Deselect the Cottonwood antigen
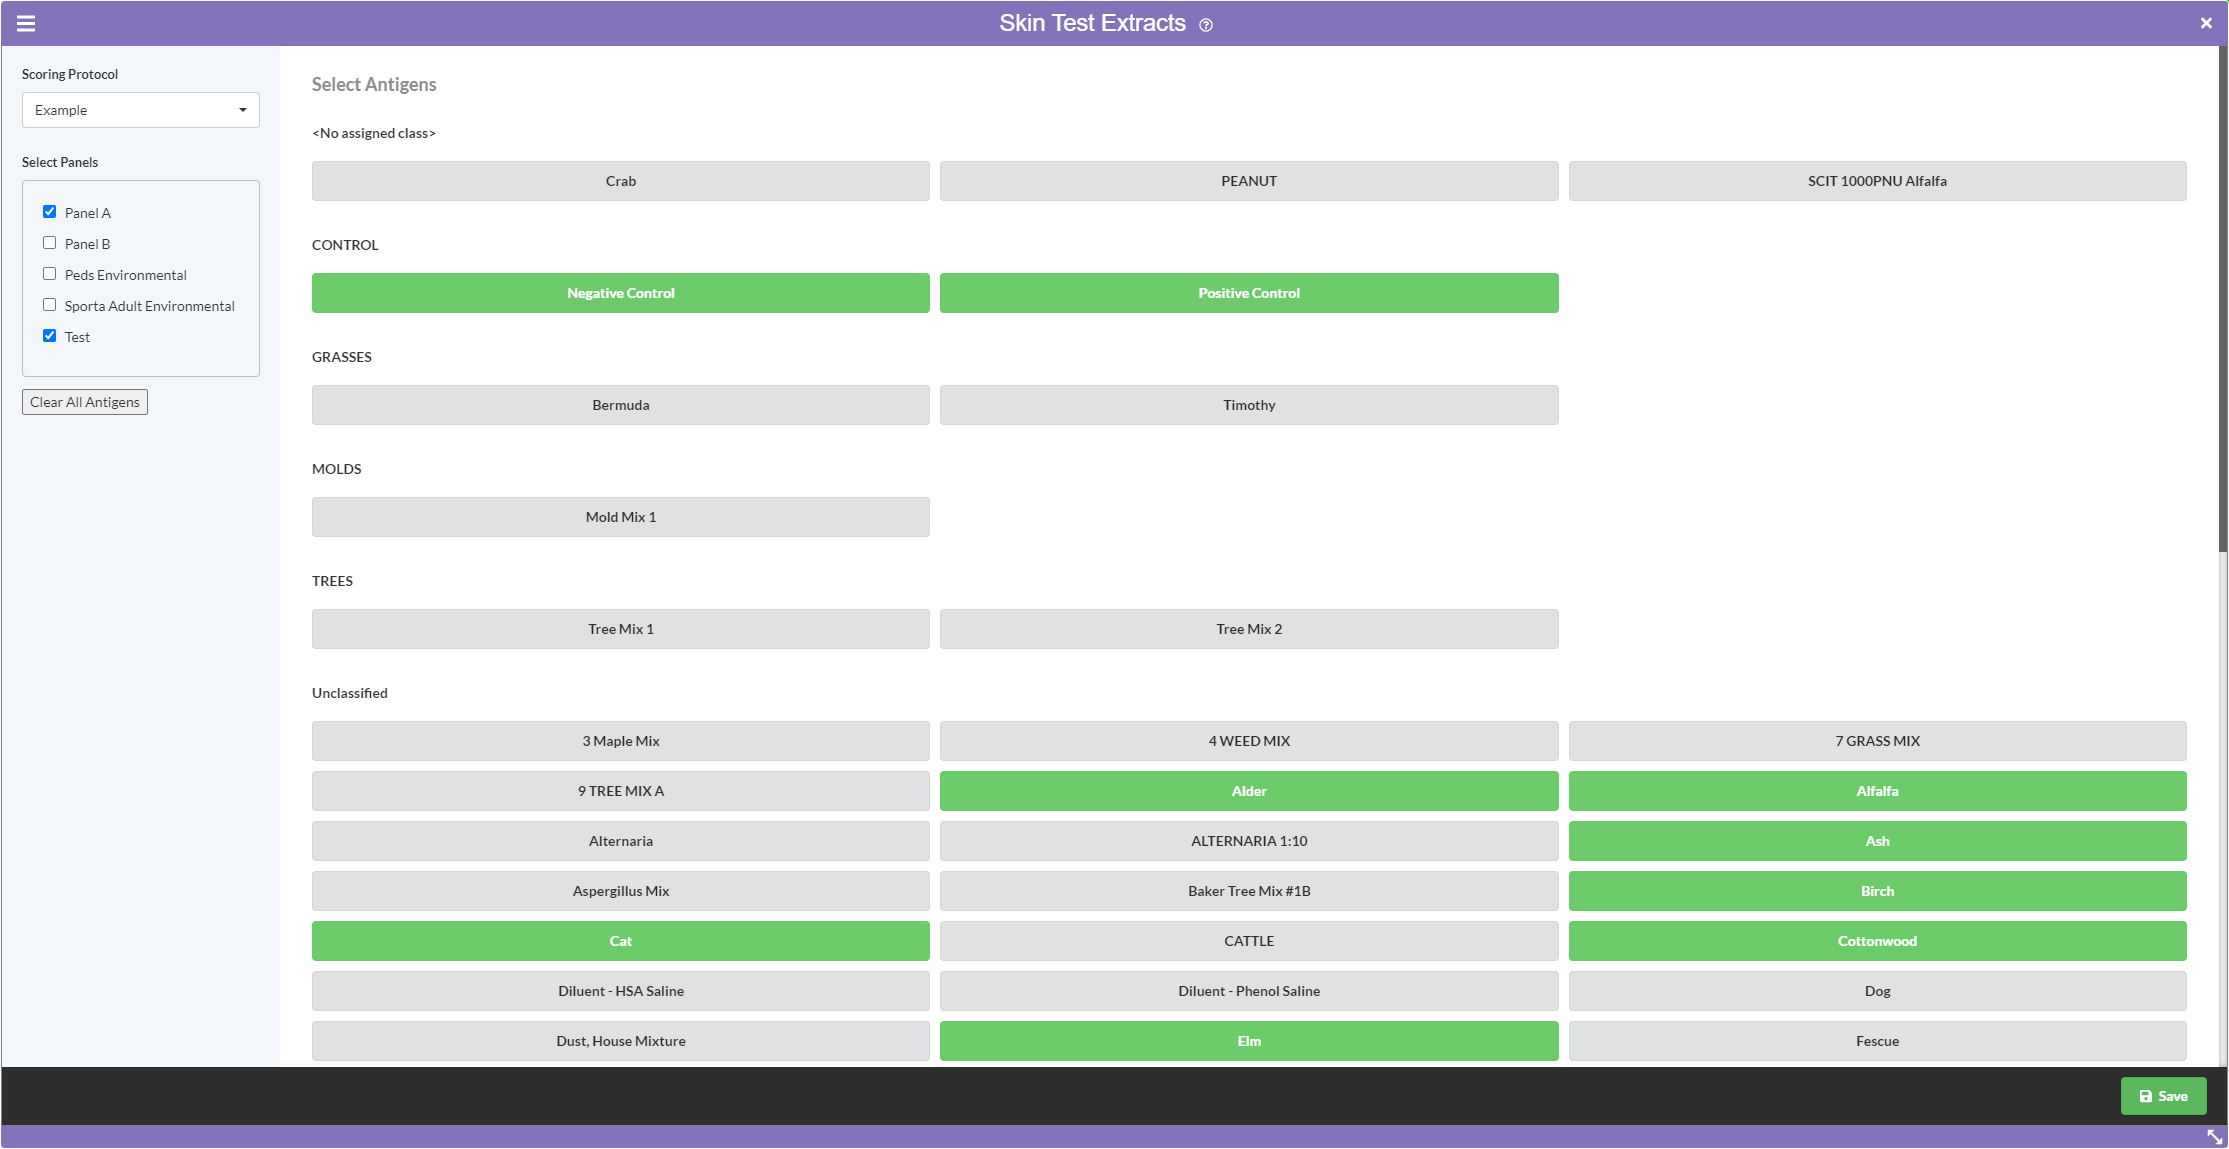This screenshot has width=2229, height=1149. pyautogui.click(x=1876, y=941)
